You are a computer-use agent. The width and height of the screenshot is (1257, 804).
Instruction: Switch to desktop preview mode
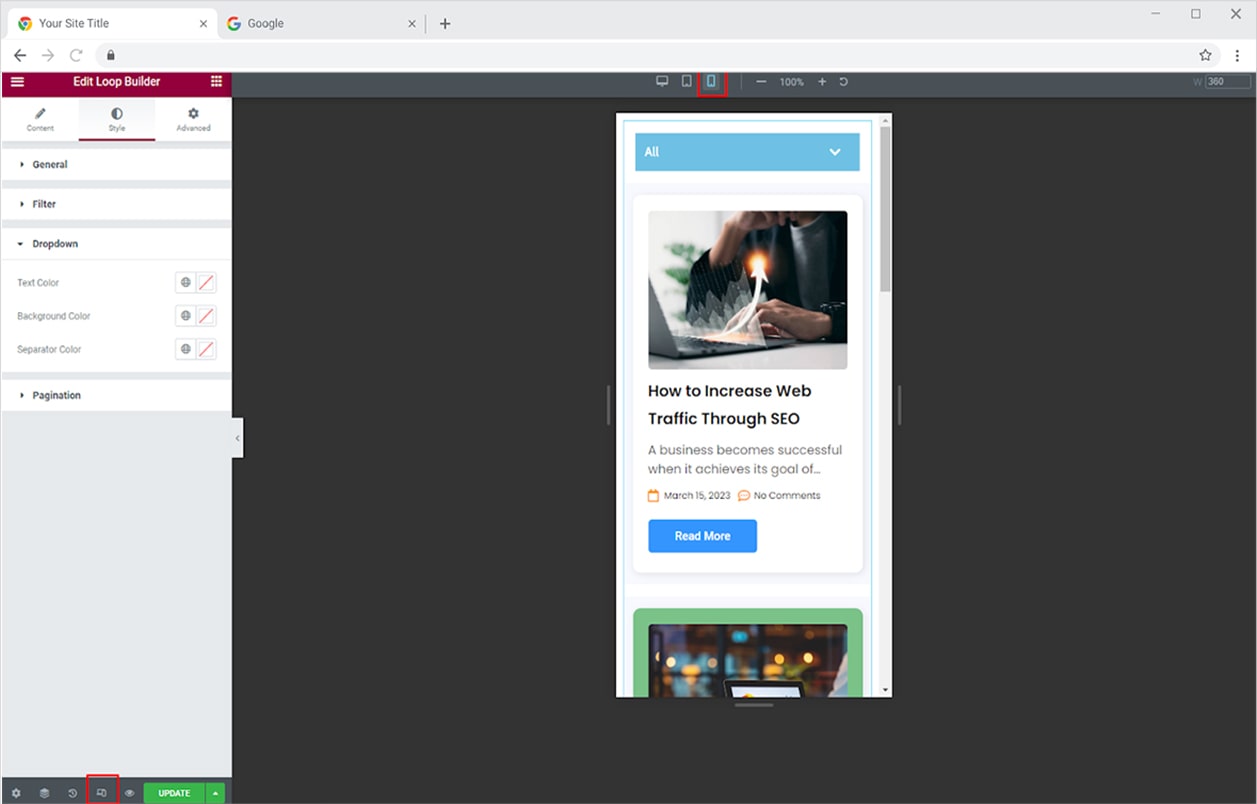[x=662, y=82]
